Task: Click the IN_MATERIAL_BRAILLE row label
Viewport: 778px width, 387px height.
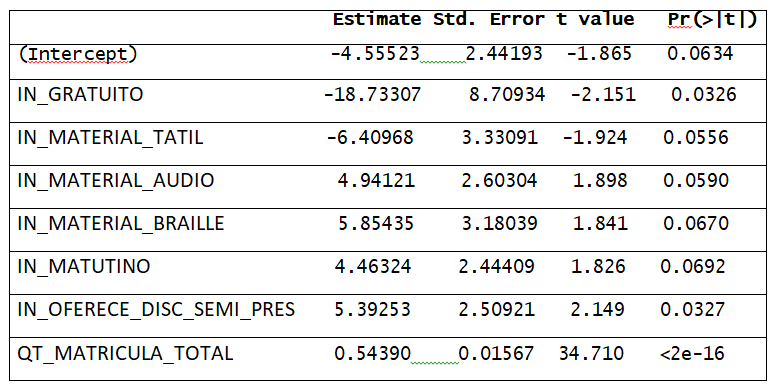Action: click(121, 224)
